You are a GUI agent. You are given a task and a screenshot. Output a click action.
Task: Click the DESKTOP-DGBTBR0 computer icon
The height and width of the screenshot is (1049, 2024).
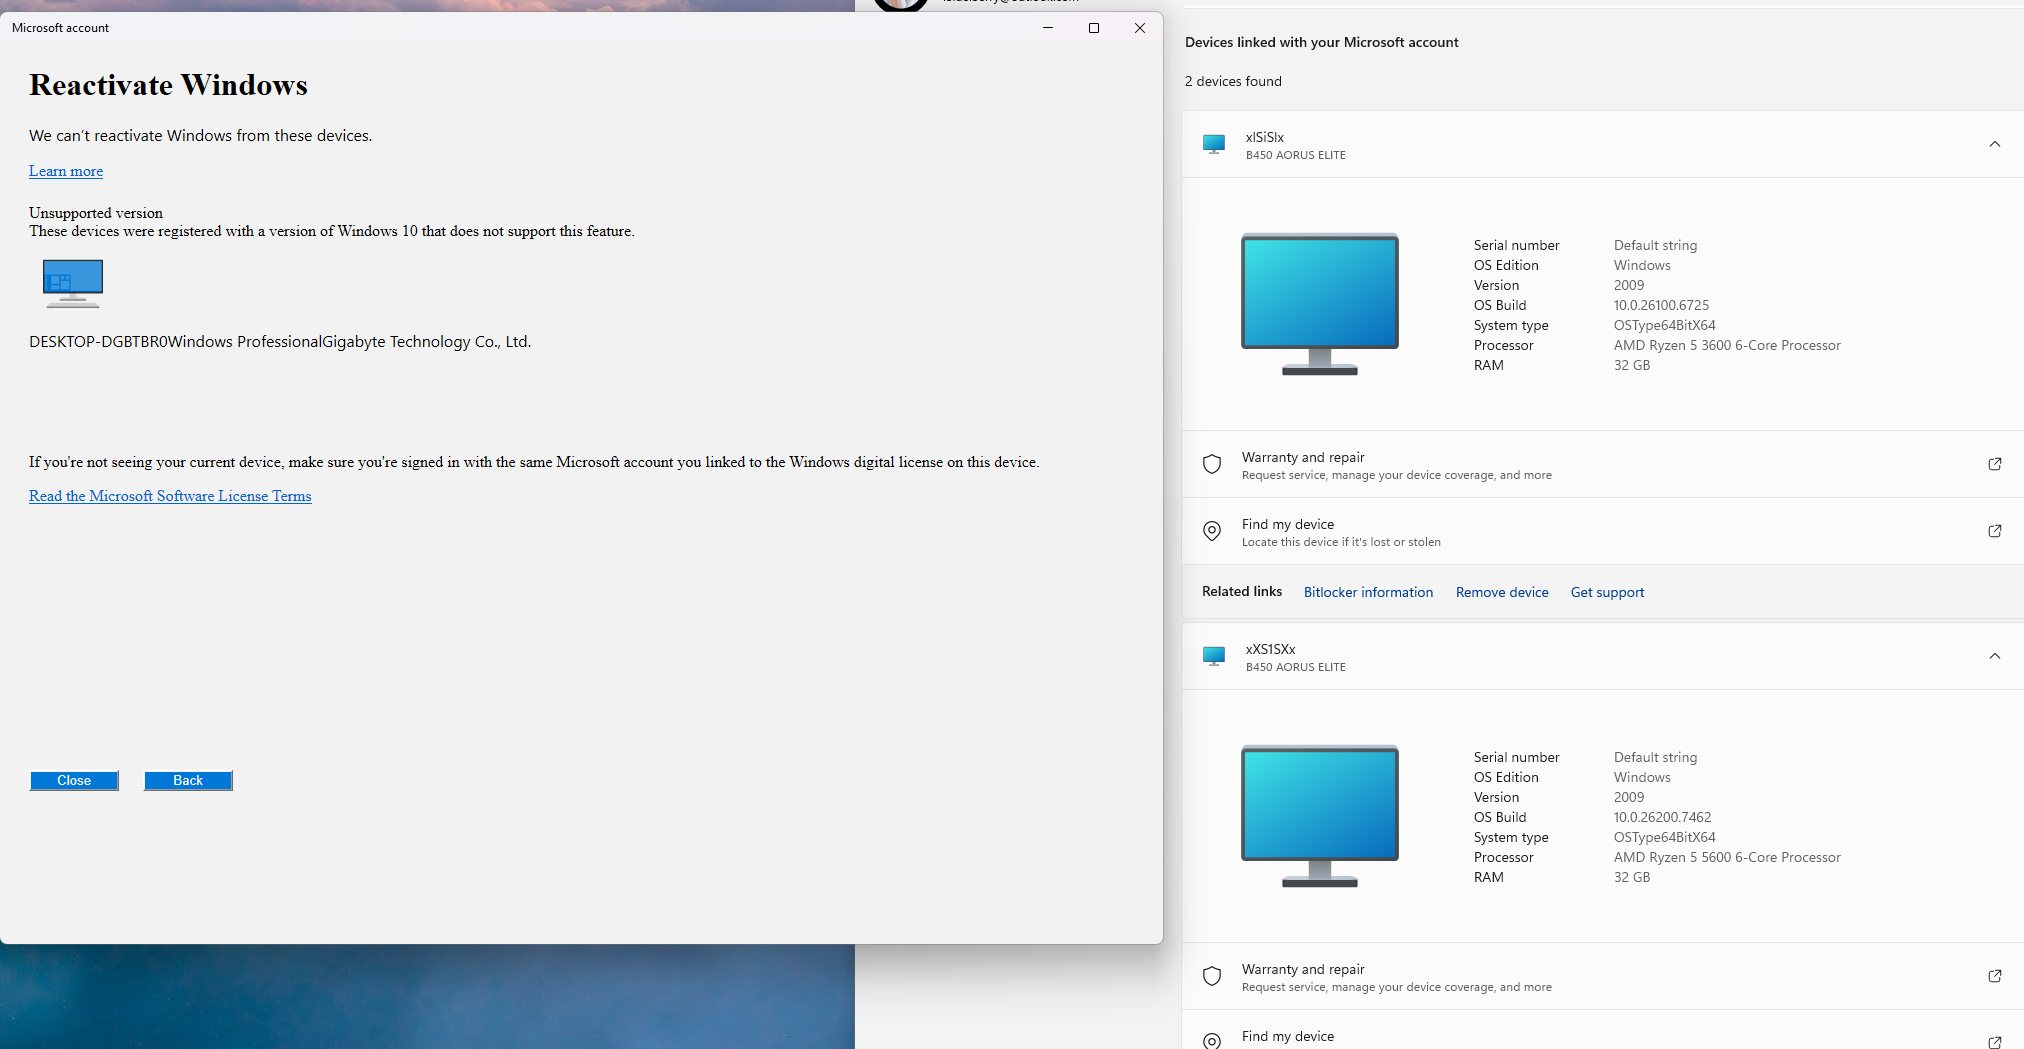(73, 283)
